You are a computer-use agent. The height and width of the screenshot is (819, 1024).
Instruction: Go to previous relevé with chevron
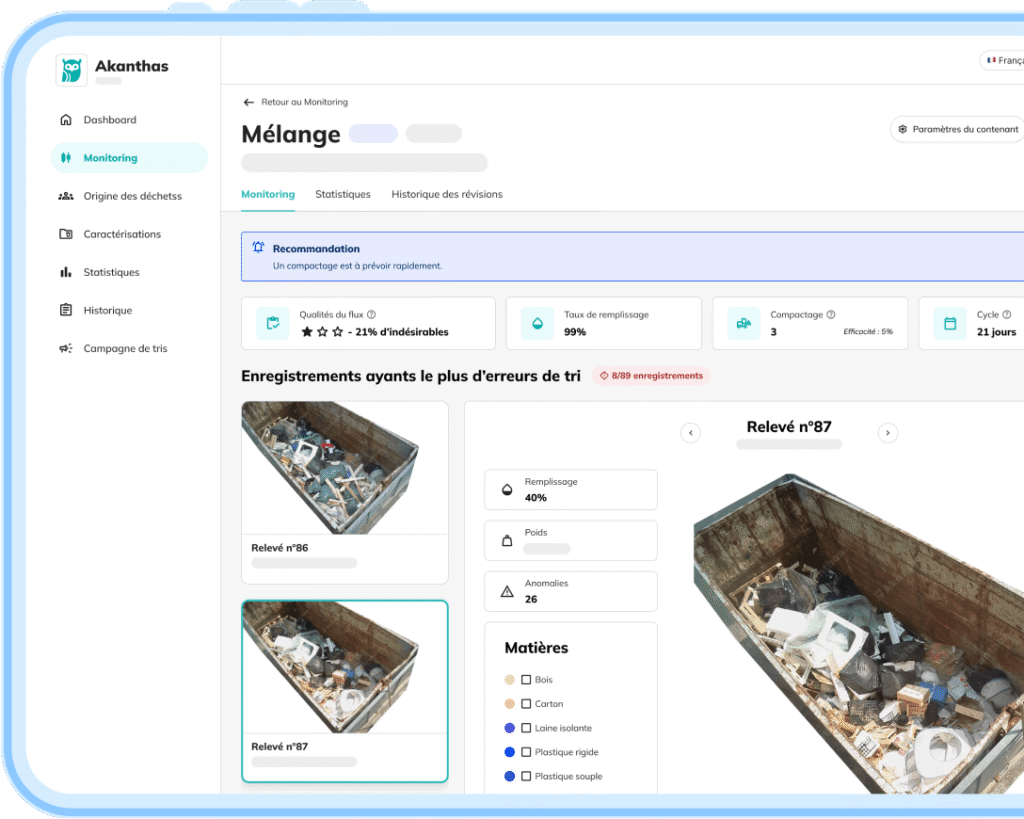point(690,433)
